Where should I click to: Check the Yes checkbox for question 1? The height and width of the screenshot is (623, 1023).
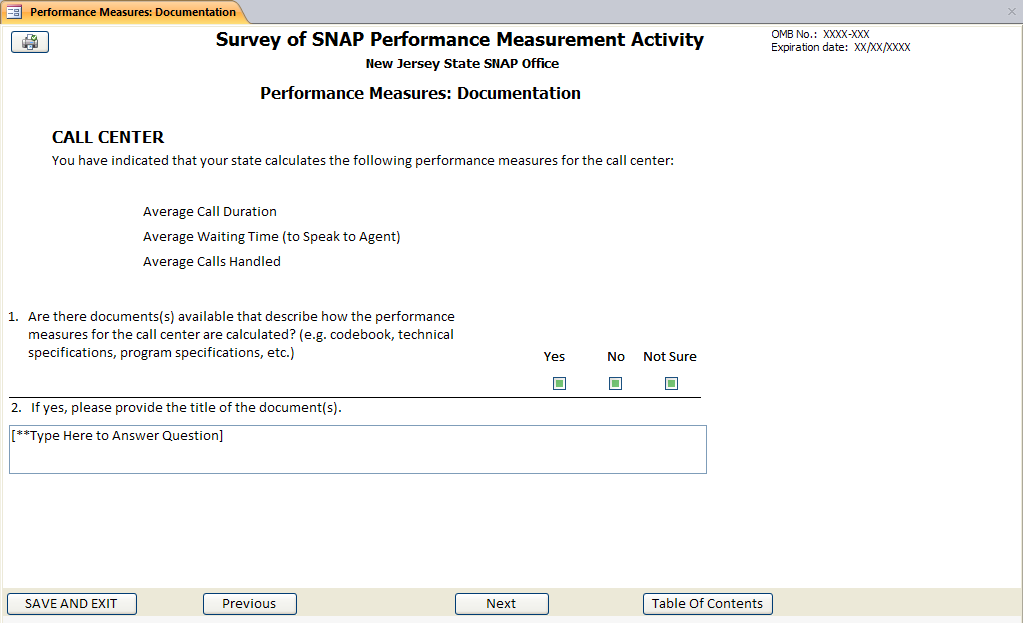coord(559,383)
